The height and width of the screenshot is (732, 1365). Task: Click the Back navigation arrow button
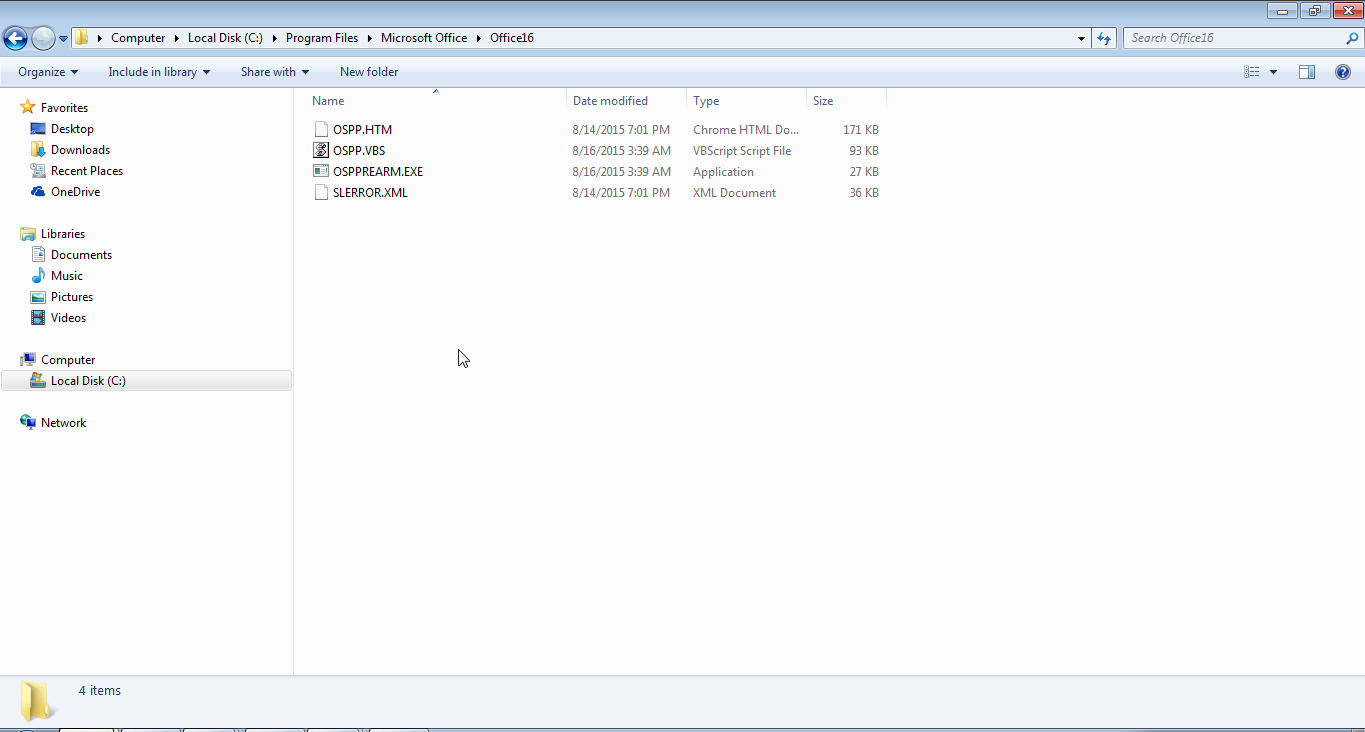(16, 39)
